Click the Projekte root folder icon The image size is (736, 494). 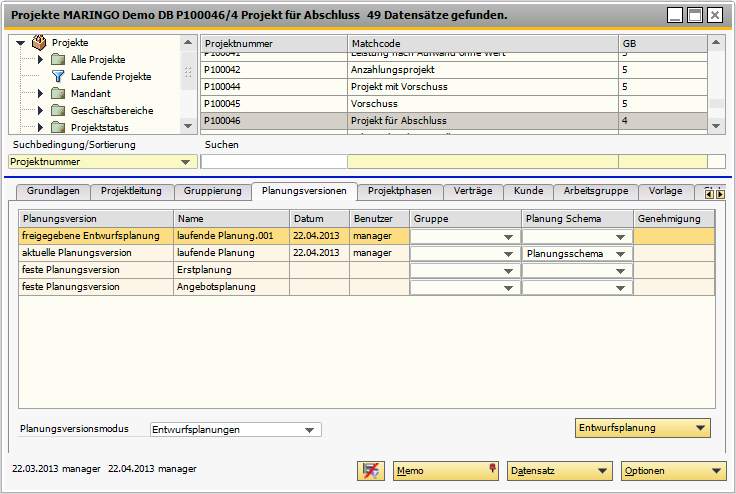tap(39, 43)
